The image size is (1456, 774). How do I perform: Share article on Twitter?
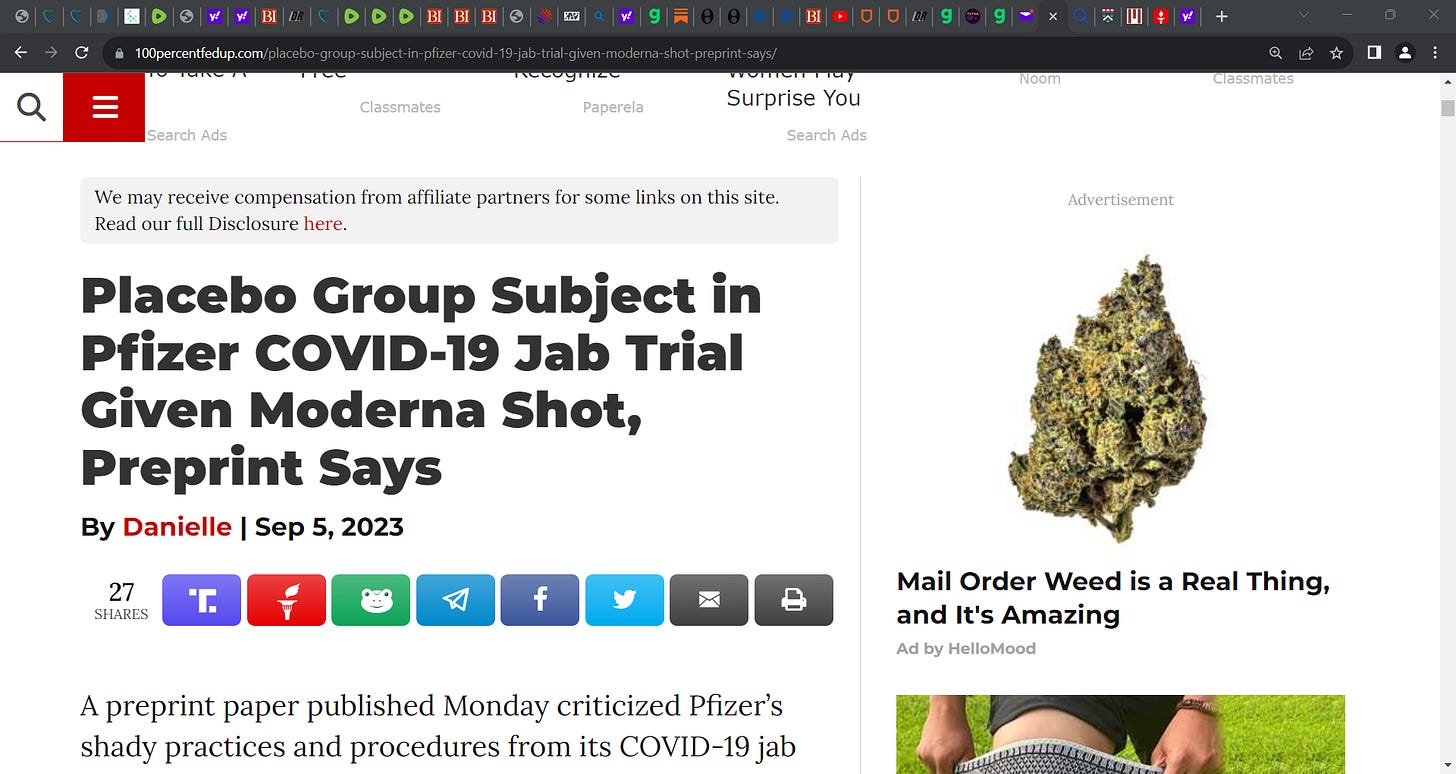(624, 600)
